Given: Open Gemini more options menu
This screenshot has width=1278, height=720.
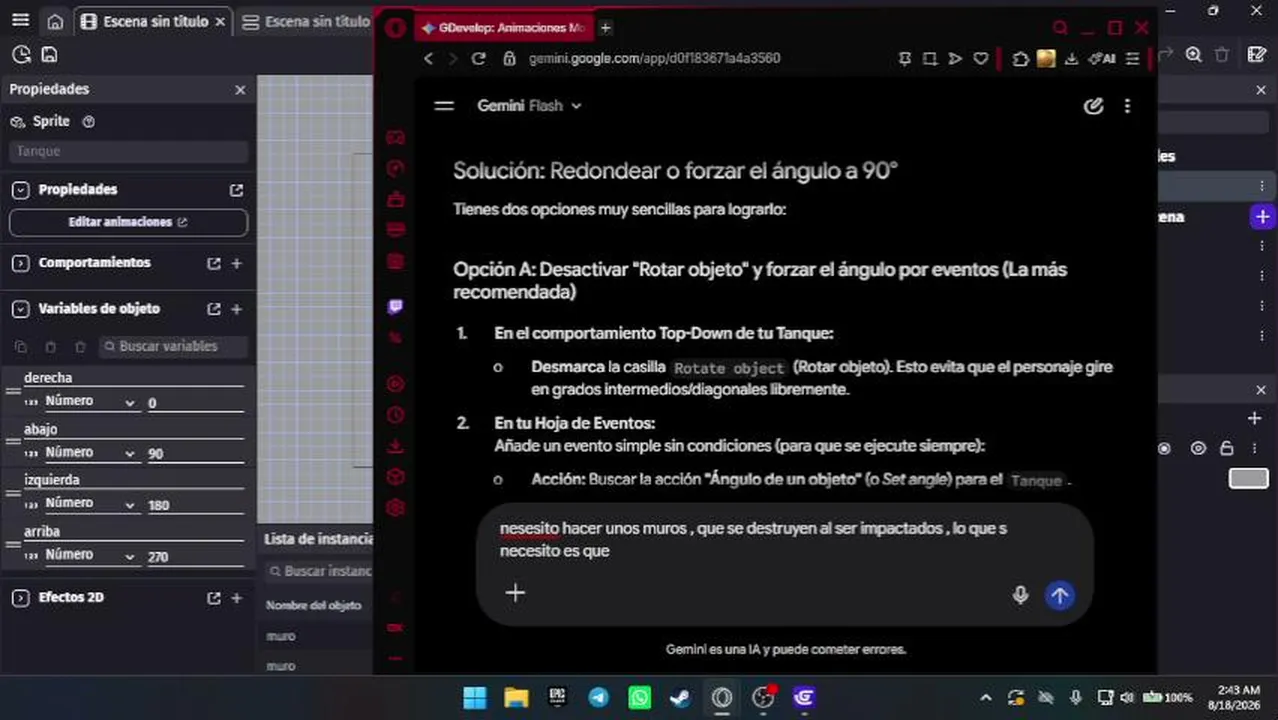Looking at the screenshot, I should (1127, 105).
